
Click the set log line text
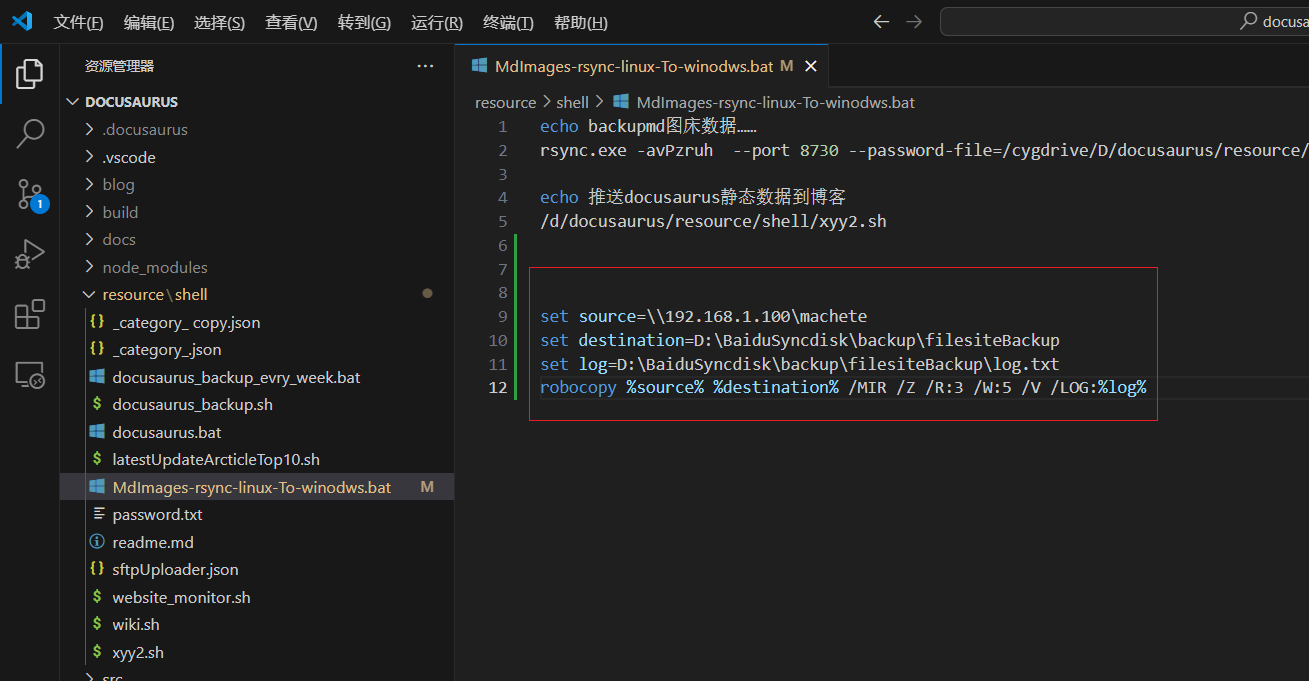(x=799, y=364)
